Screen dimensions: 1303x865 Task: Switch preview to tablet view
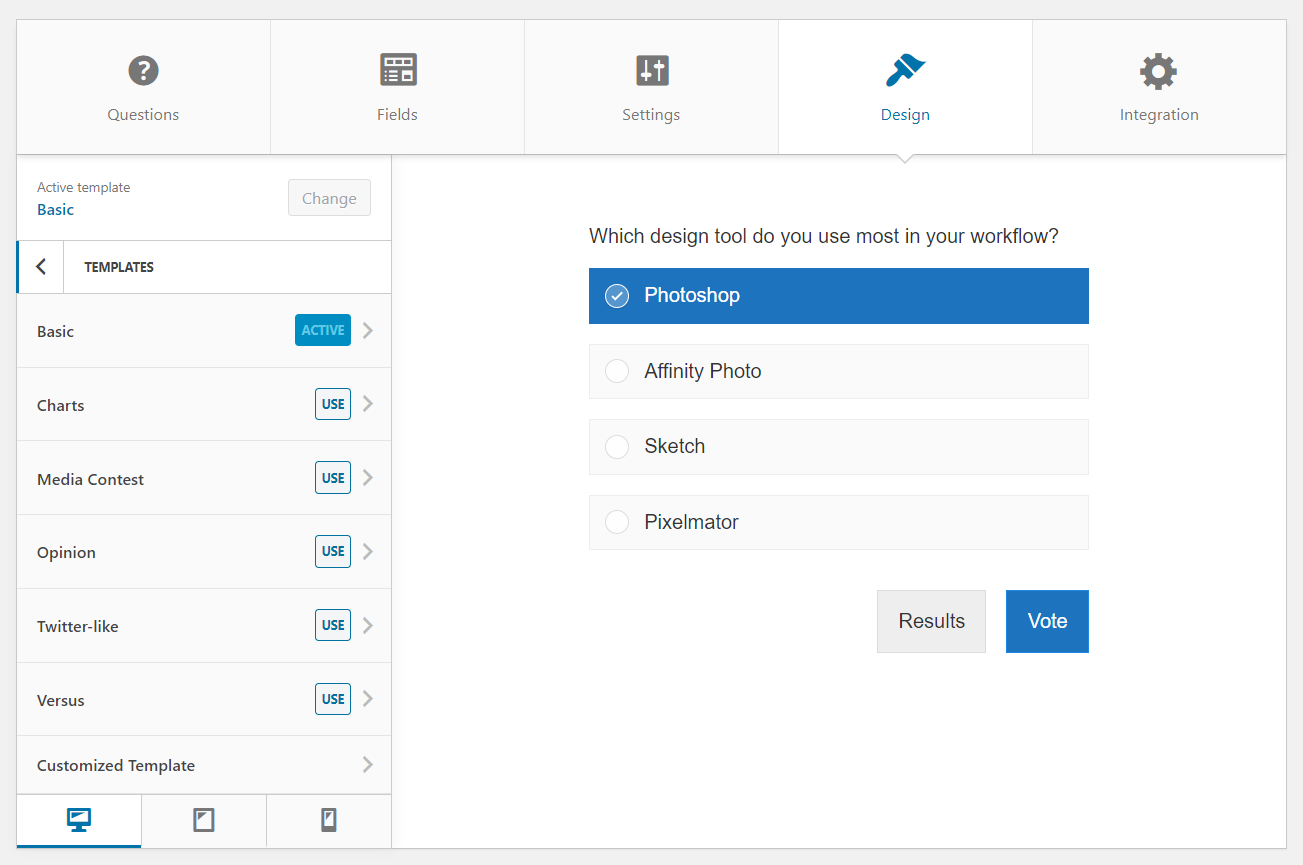pos(203,819)
